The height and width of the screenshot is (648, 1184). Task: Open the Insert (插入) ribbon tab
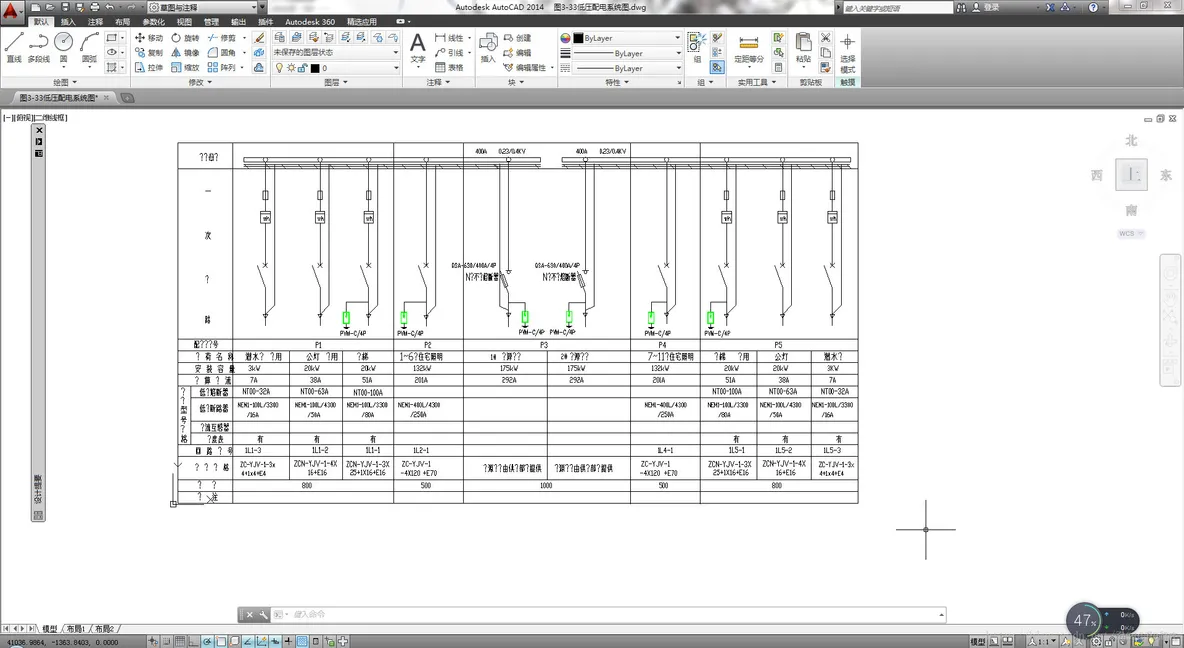click(x=68, y=22)
